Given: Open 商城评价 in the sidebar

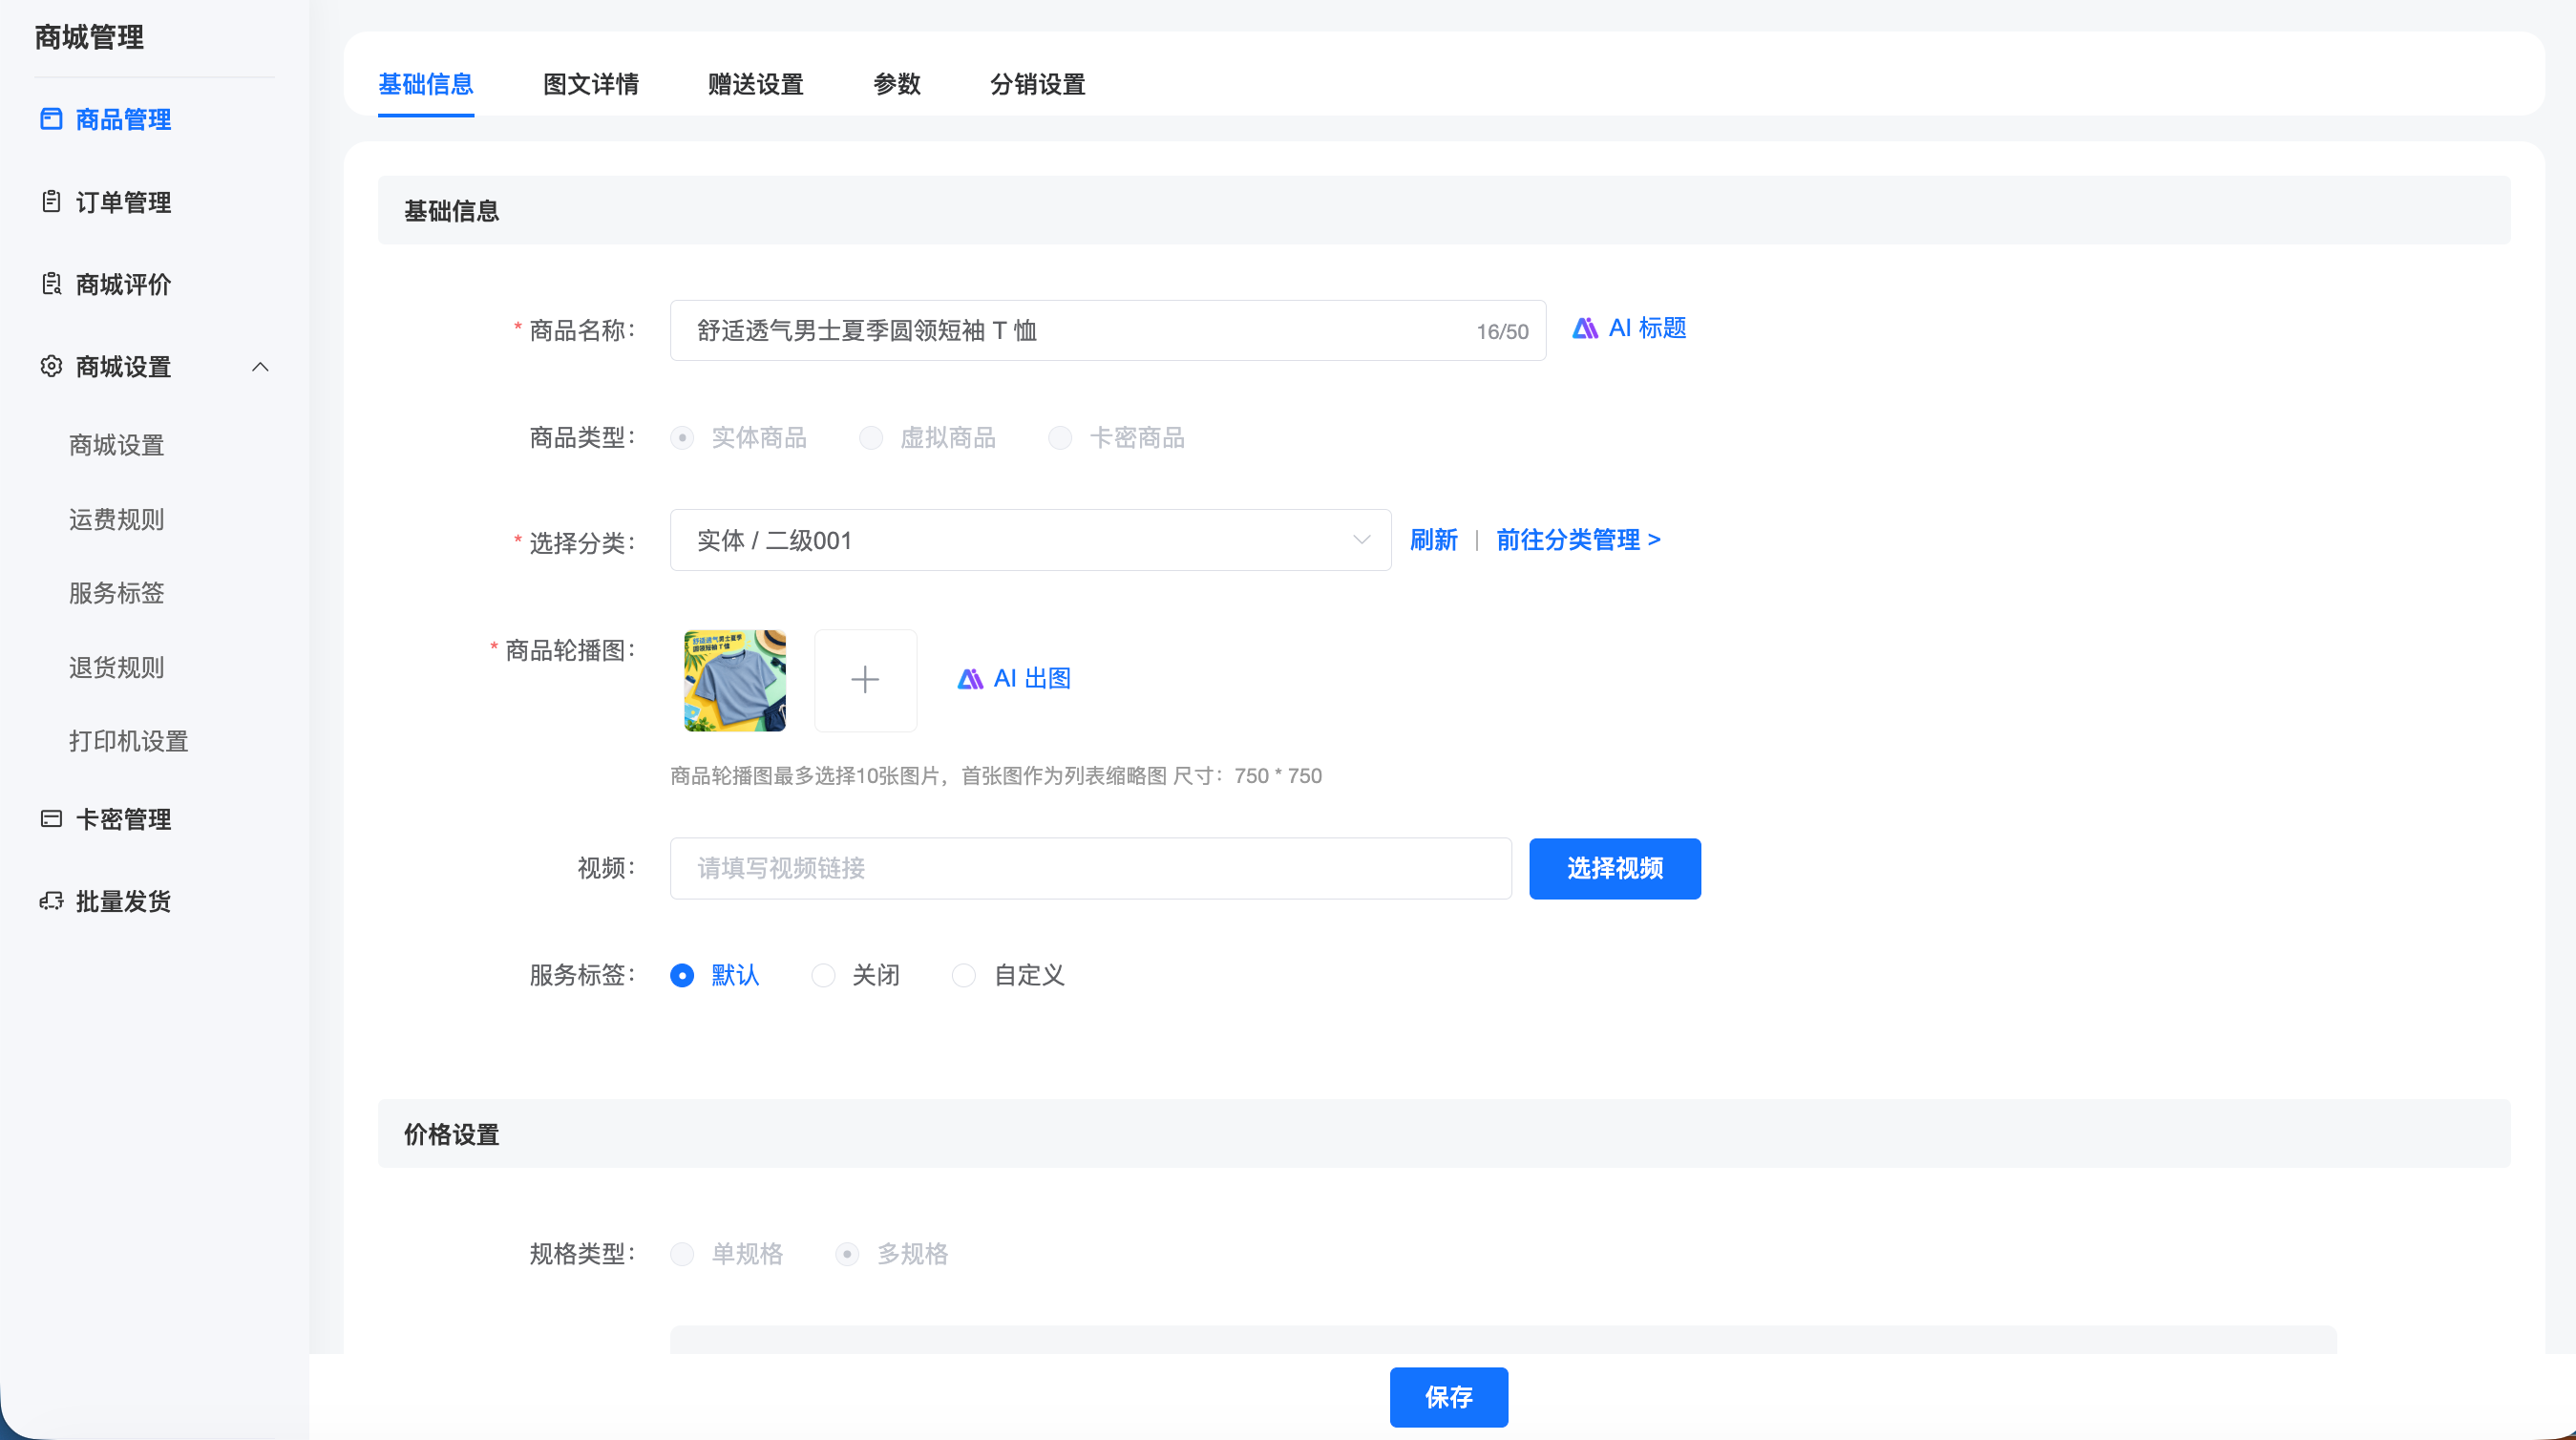Looking at the screenshot, I should point(124,284).
